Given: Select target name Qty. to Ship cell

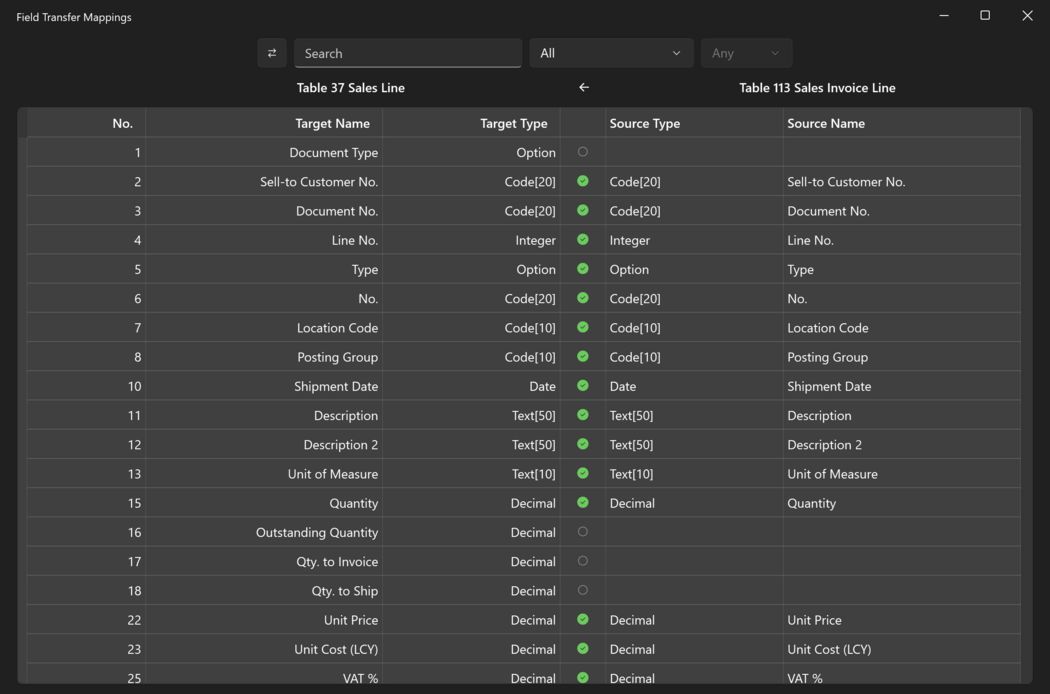Looking at the screenshot, I should coord(264,591).
